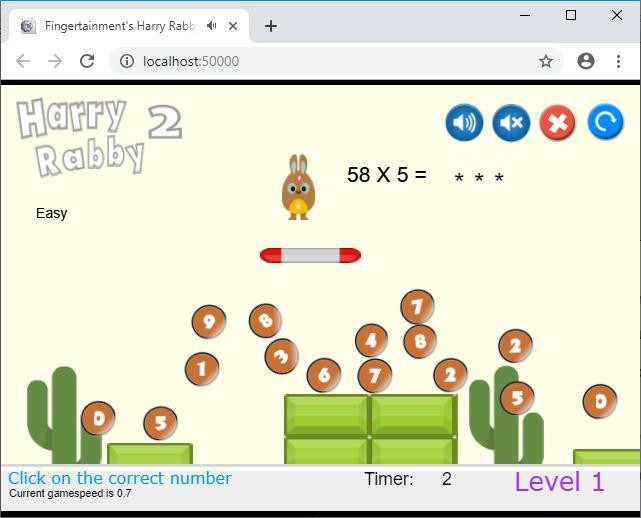Image resolution: width=641 pixels, height=518 pixels.
Task: Open the Chrome three-dot menu
Action: coord(619,61)
